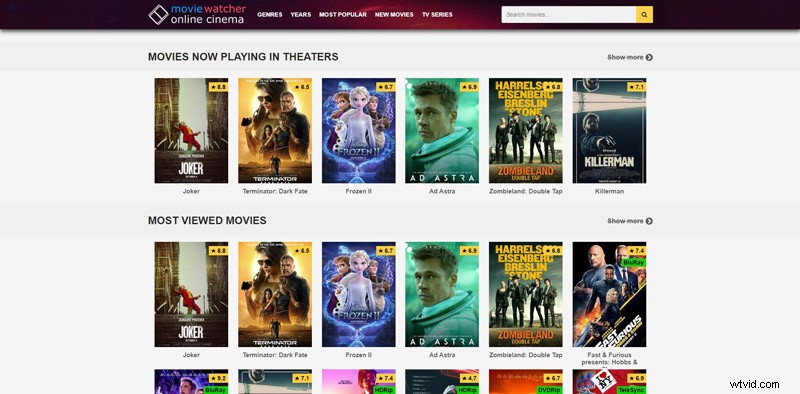
Task: Go to NEW MOVIES
Action: 394,15
